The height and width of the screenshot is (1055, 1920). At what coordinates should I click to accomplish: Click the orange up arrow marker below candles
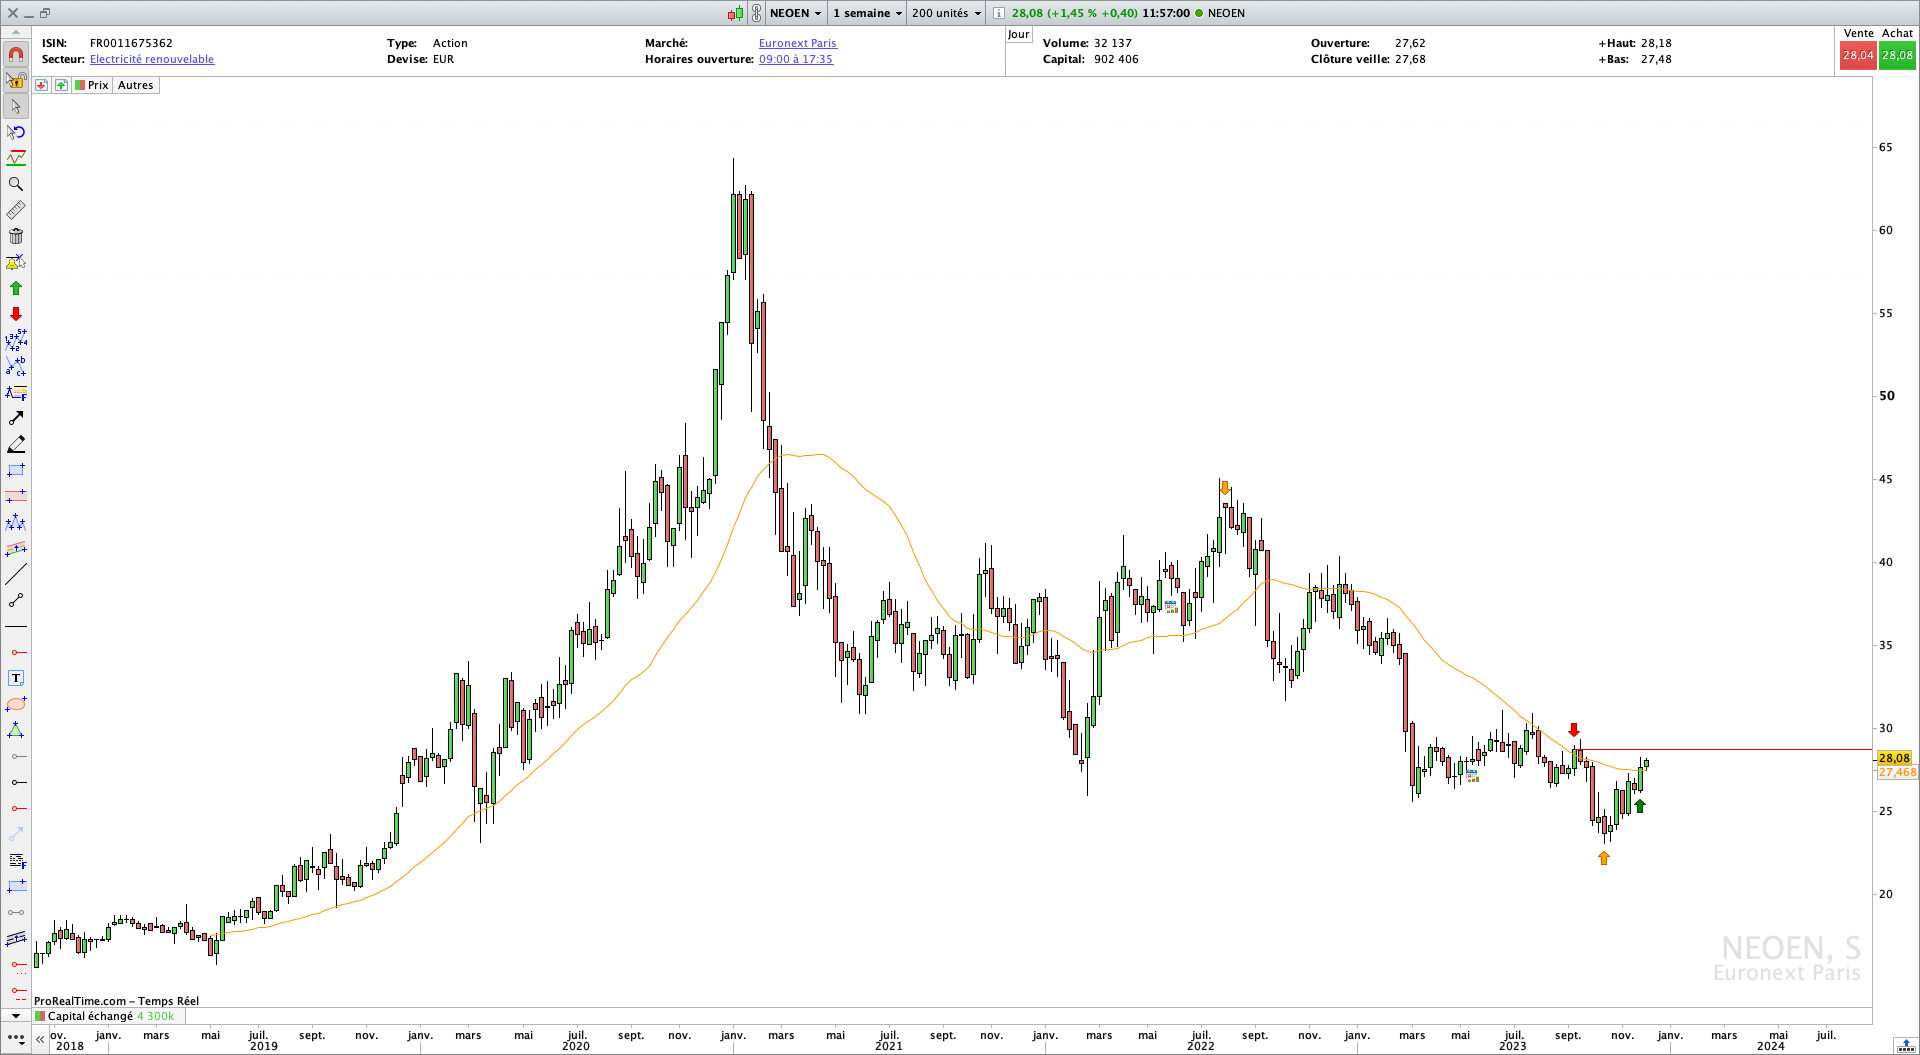pos(1604,857)
